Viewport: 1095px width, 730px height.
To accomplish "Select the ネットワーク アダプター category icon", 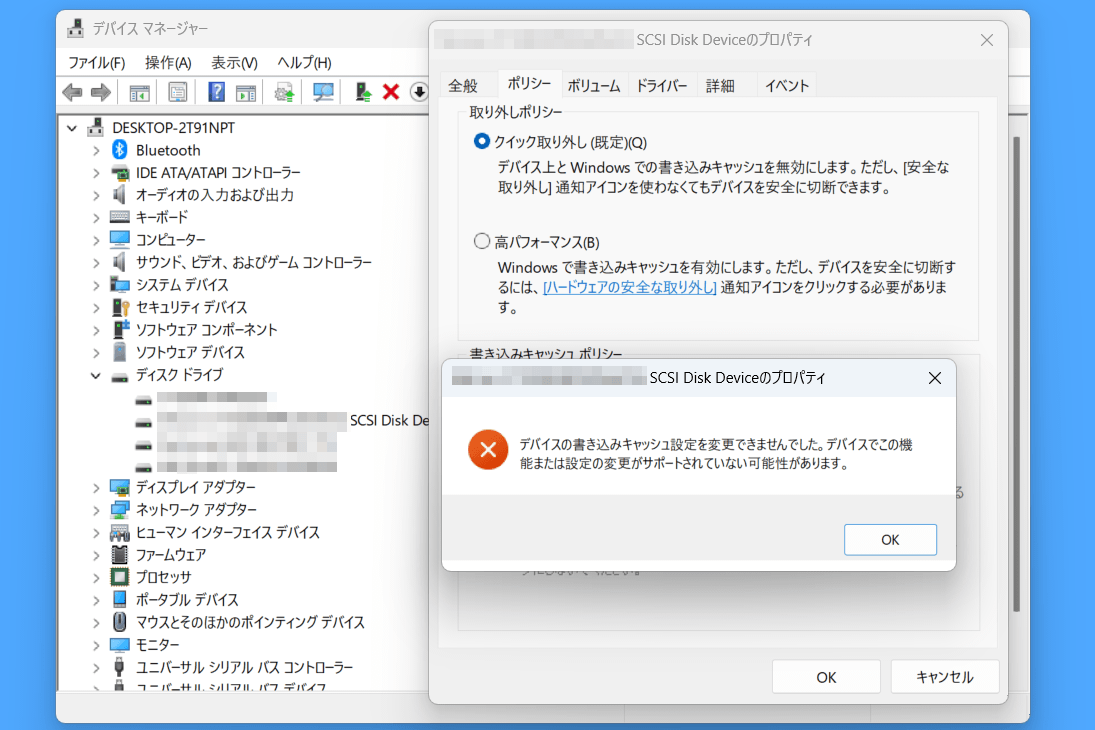I will [120, 509].
